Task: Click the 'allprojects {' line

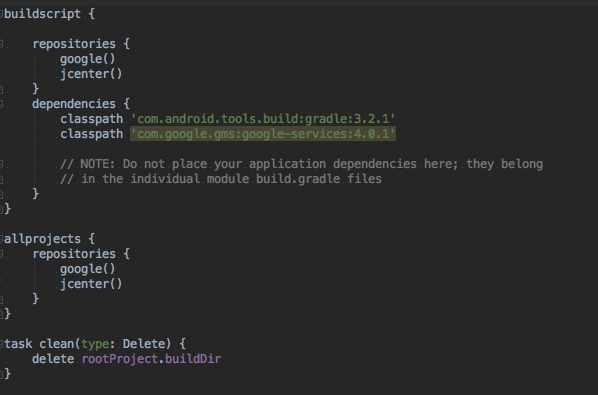Action: click(x=49, y=239)
